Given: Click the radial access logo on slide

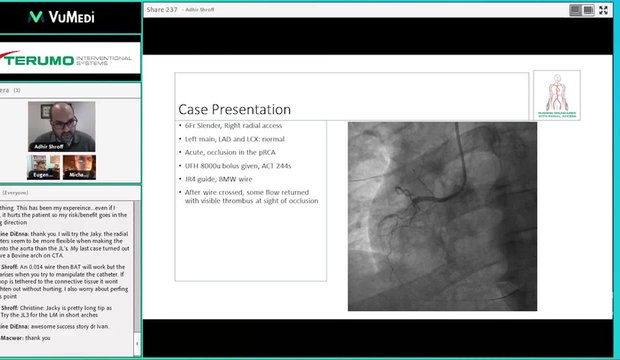Looking at the screenshot, I should (557, 95).
